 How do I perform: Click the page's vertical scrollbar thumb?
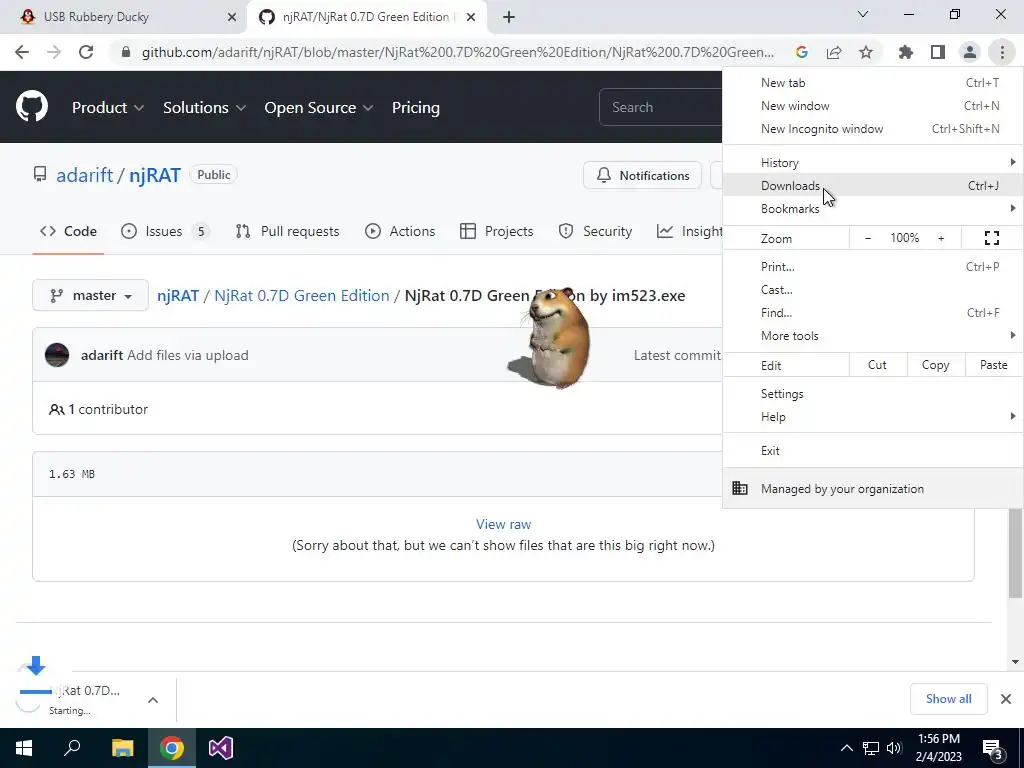click(x=1015, y=553)
